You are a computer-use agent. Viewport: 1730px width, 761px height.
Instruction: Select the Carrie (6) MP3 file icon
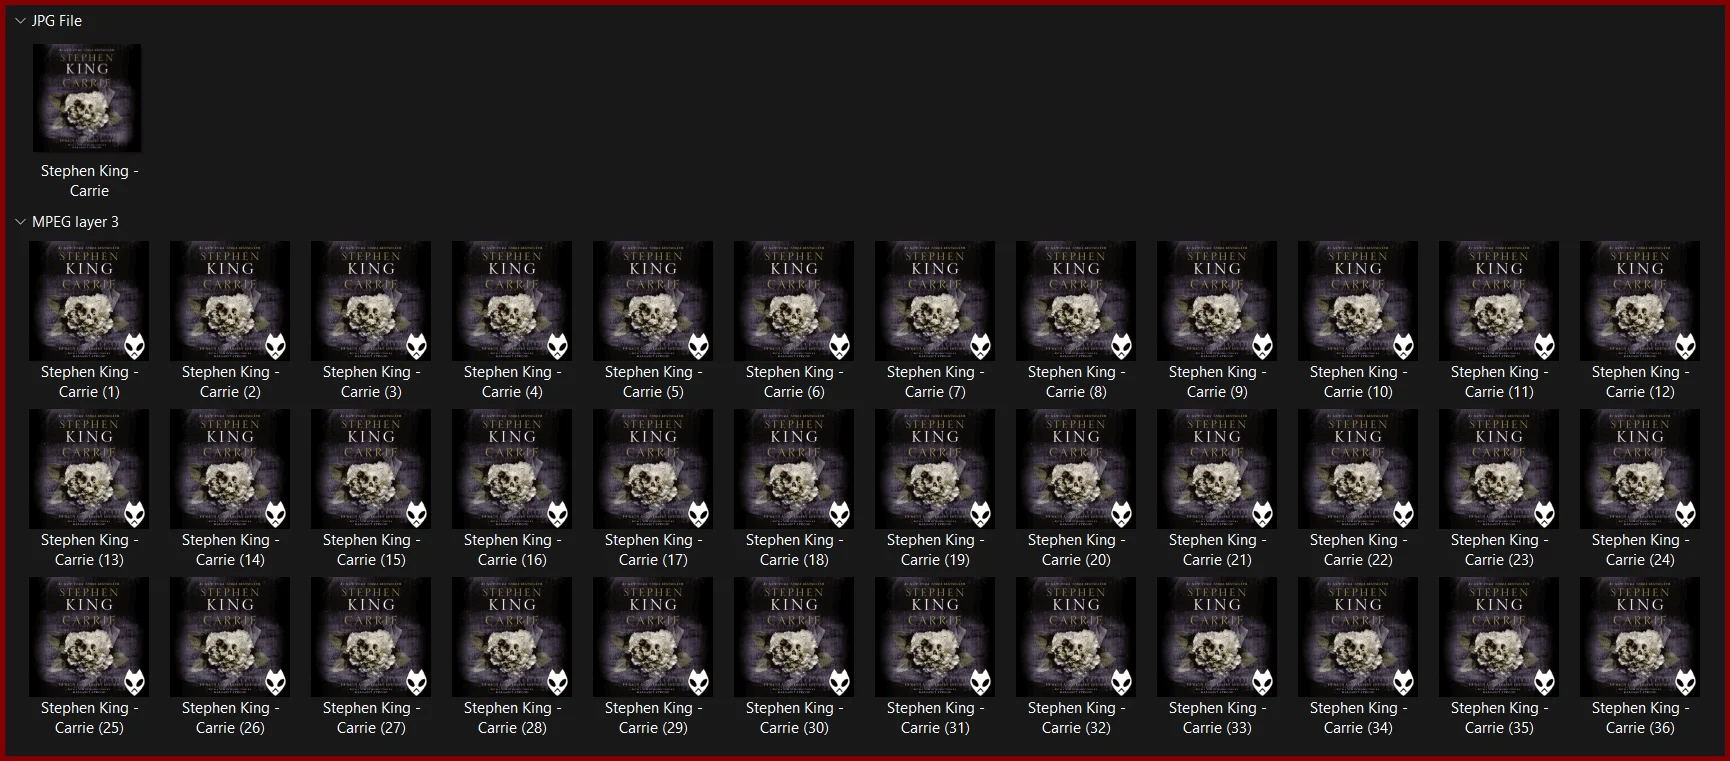(x=794, y=301)
